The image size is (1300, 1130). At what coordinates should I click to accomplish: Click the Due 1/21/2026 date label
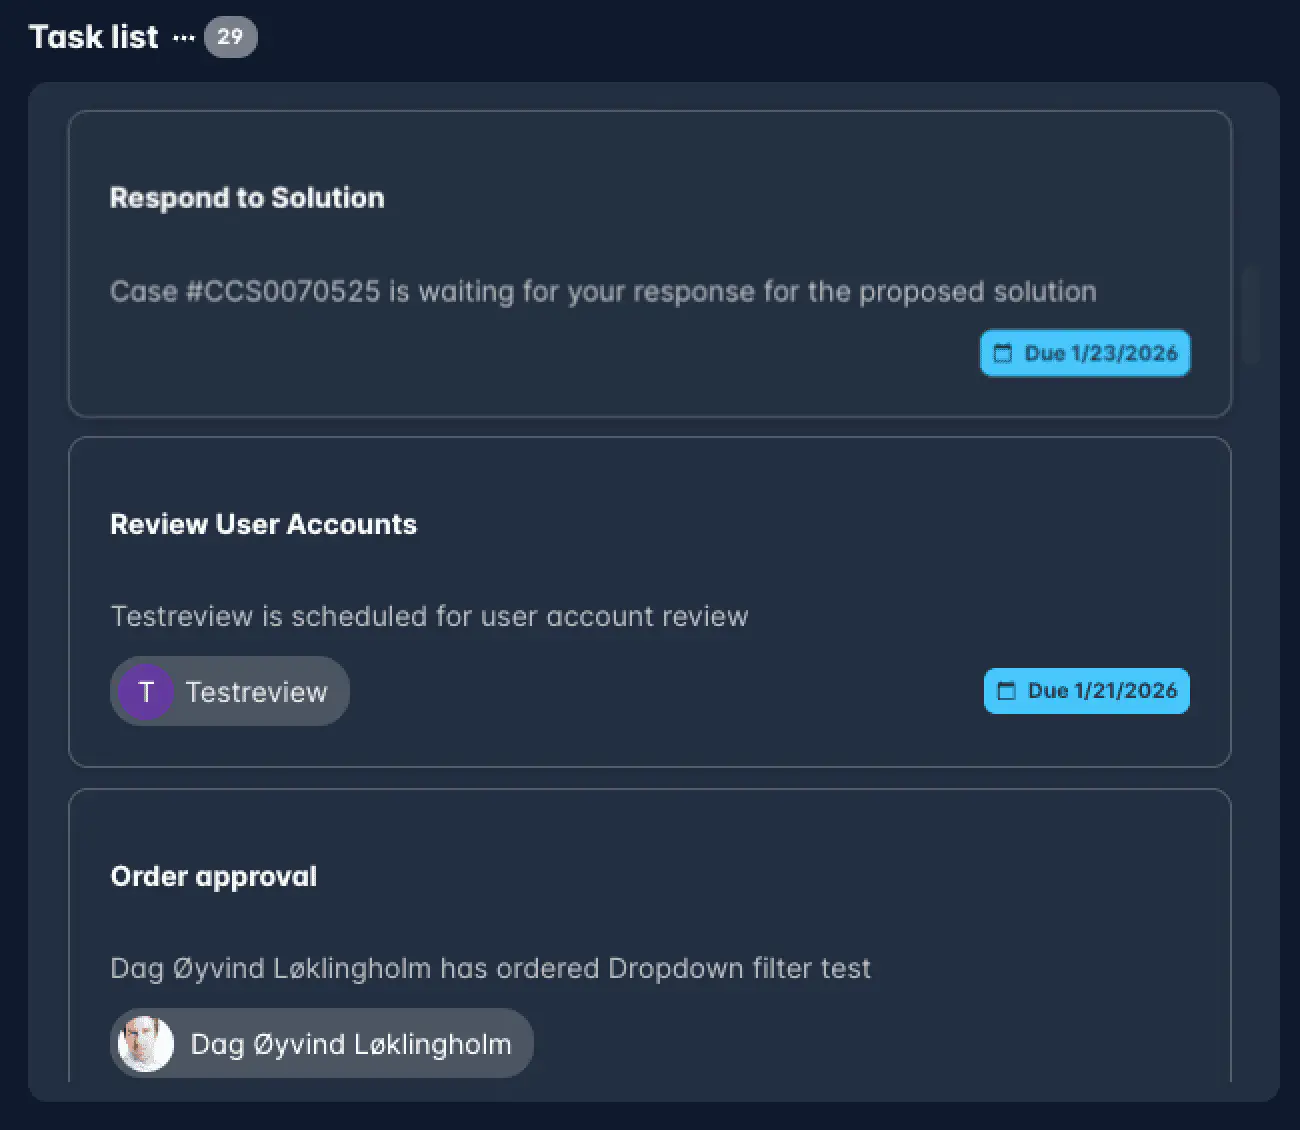click(1102, 691)
